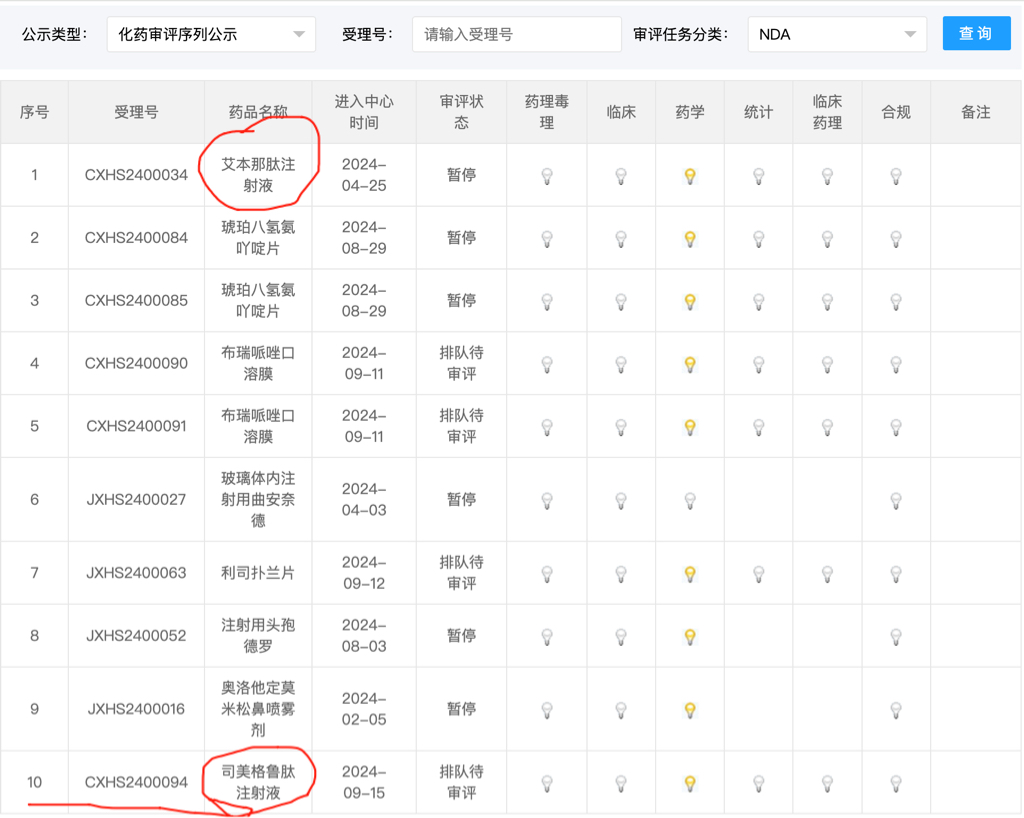Click status 排队待审评 for CXHS2400090
1024x818 pixels.
[x=461, y=363]
